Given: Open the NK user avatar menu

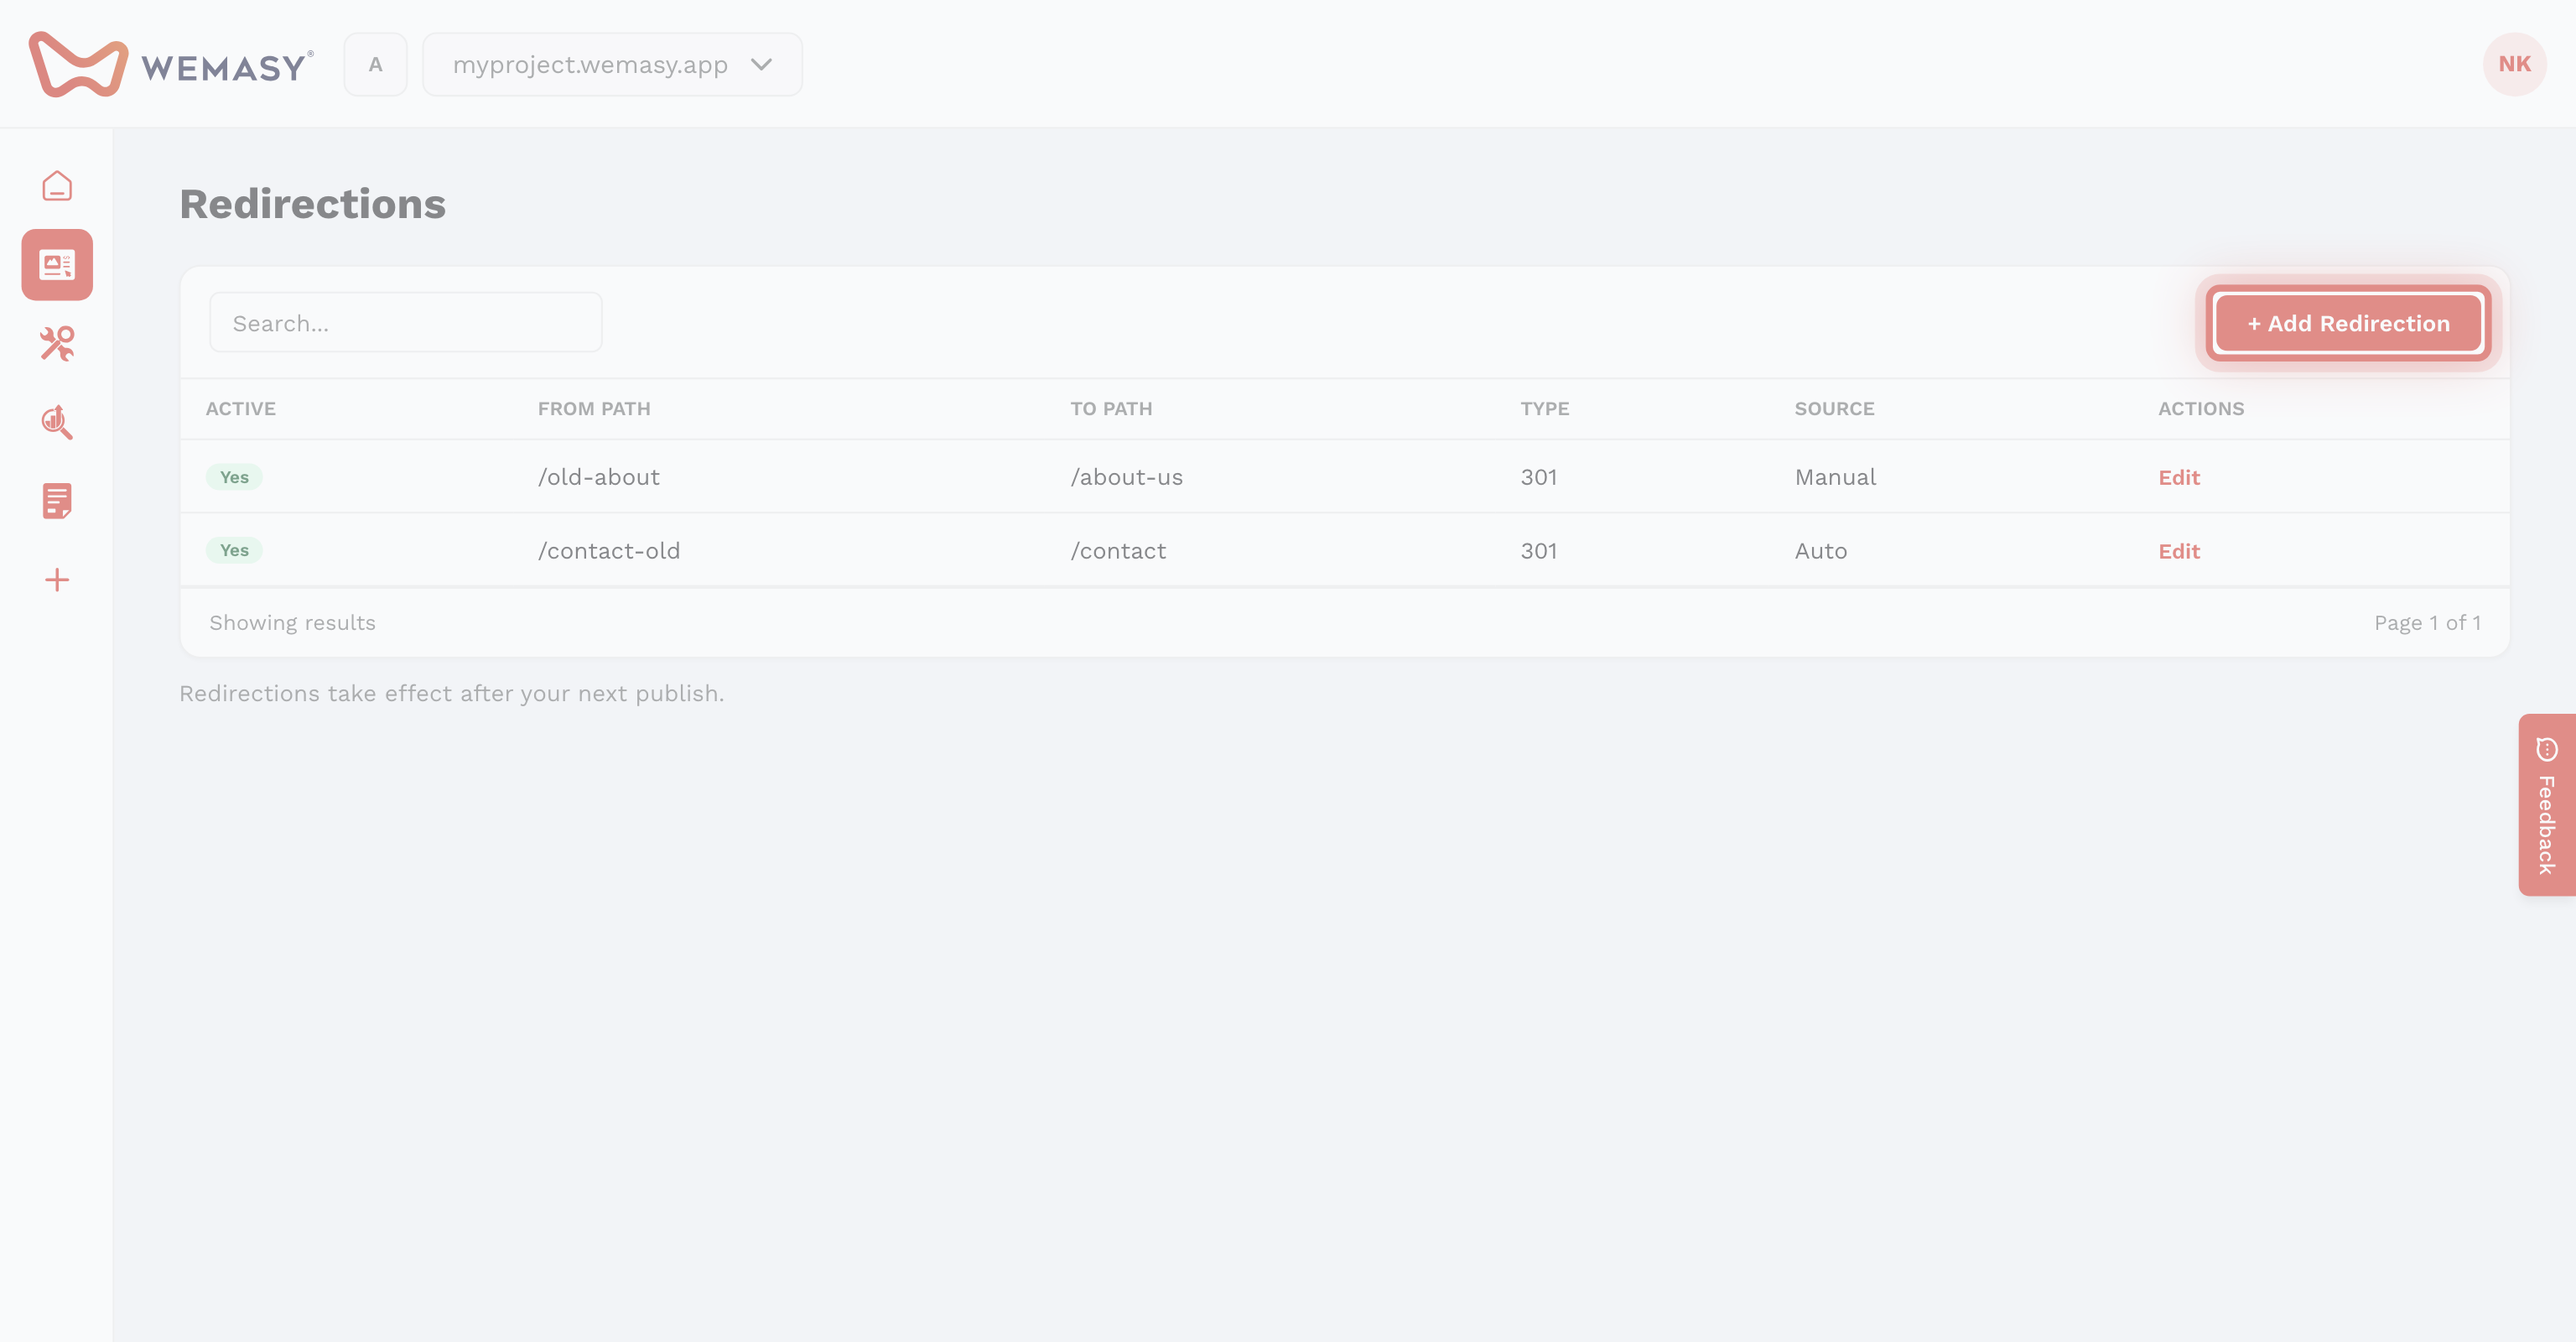Looking at the screenshot, I should pos(2514,64).
